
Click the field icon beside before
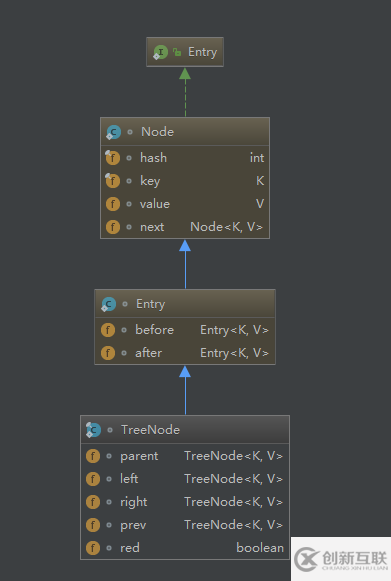tap(108, 330)
